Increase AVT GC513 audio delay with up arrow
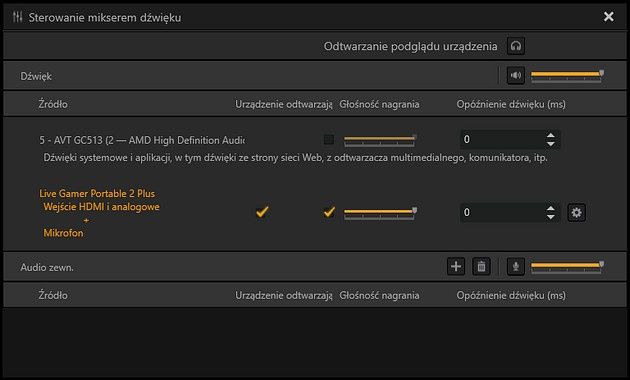630x380 pixels. 550,135
